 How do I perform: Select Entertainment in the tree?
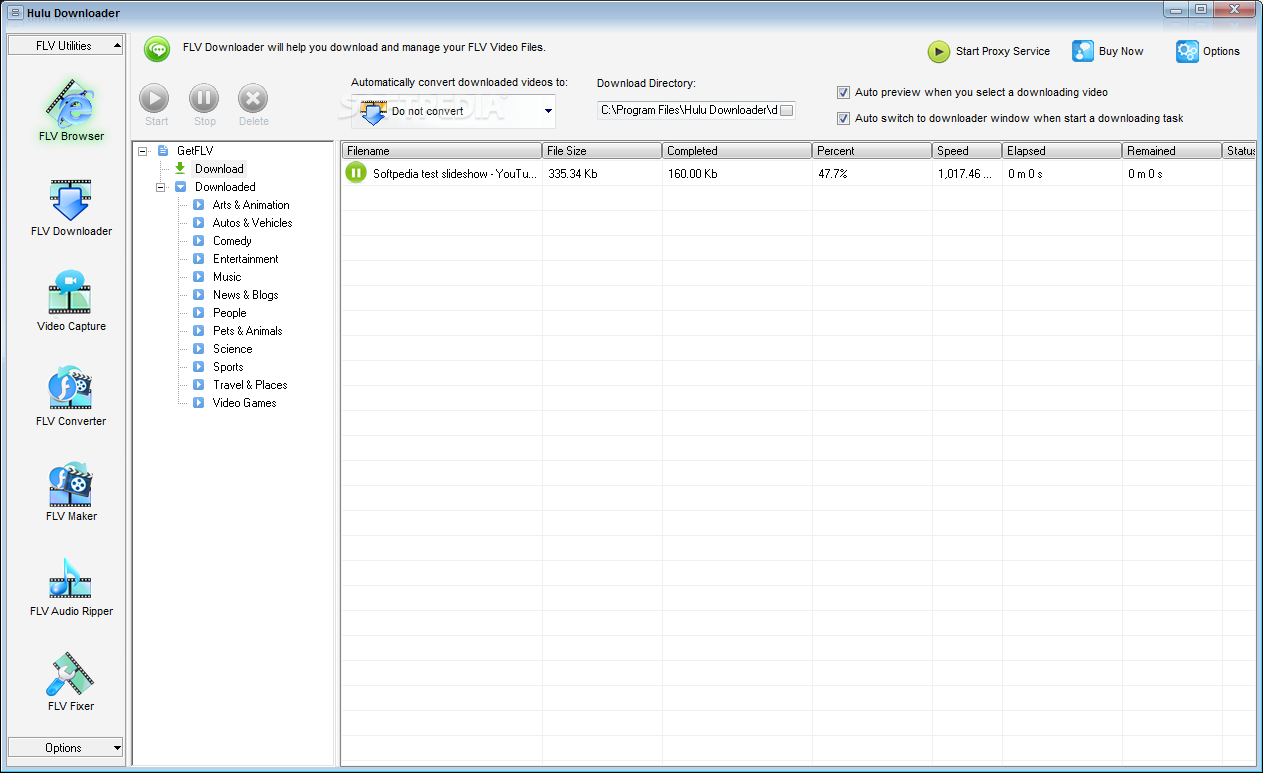[245, 259]
